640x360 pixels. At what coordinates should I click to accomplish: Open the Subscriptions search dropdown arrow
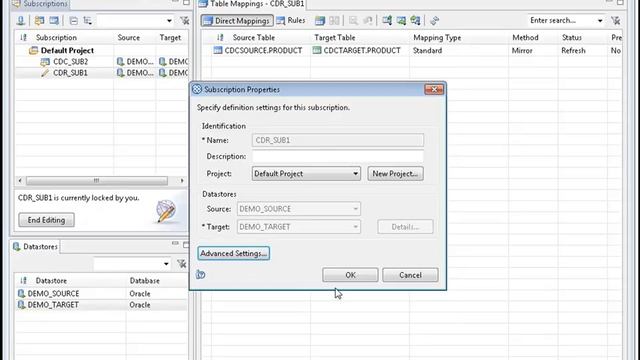[169, 20]
